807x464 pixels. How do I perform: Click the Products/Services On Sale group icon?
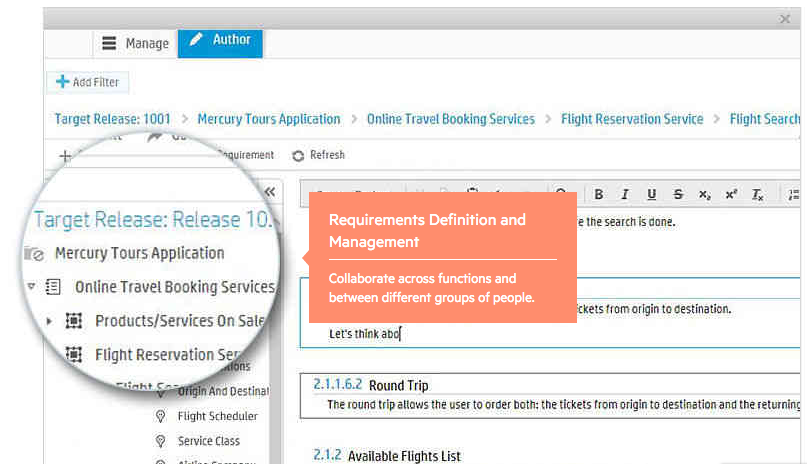74,321
